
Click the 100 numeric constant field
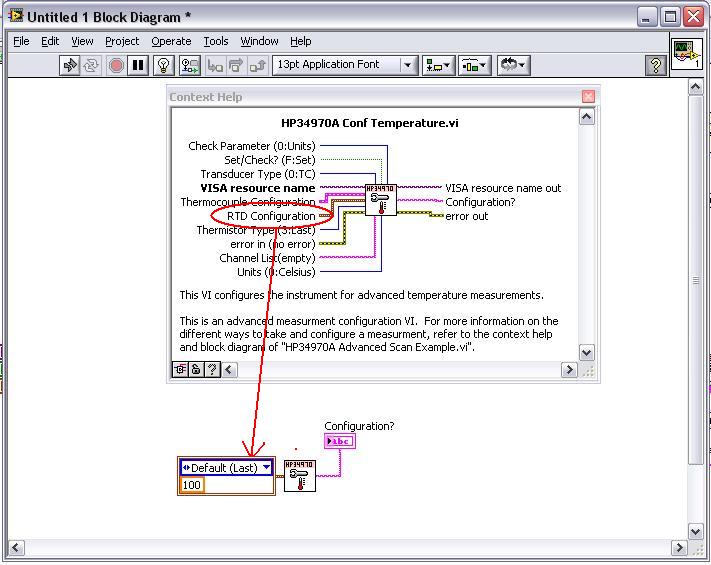(x=192, y=485)
